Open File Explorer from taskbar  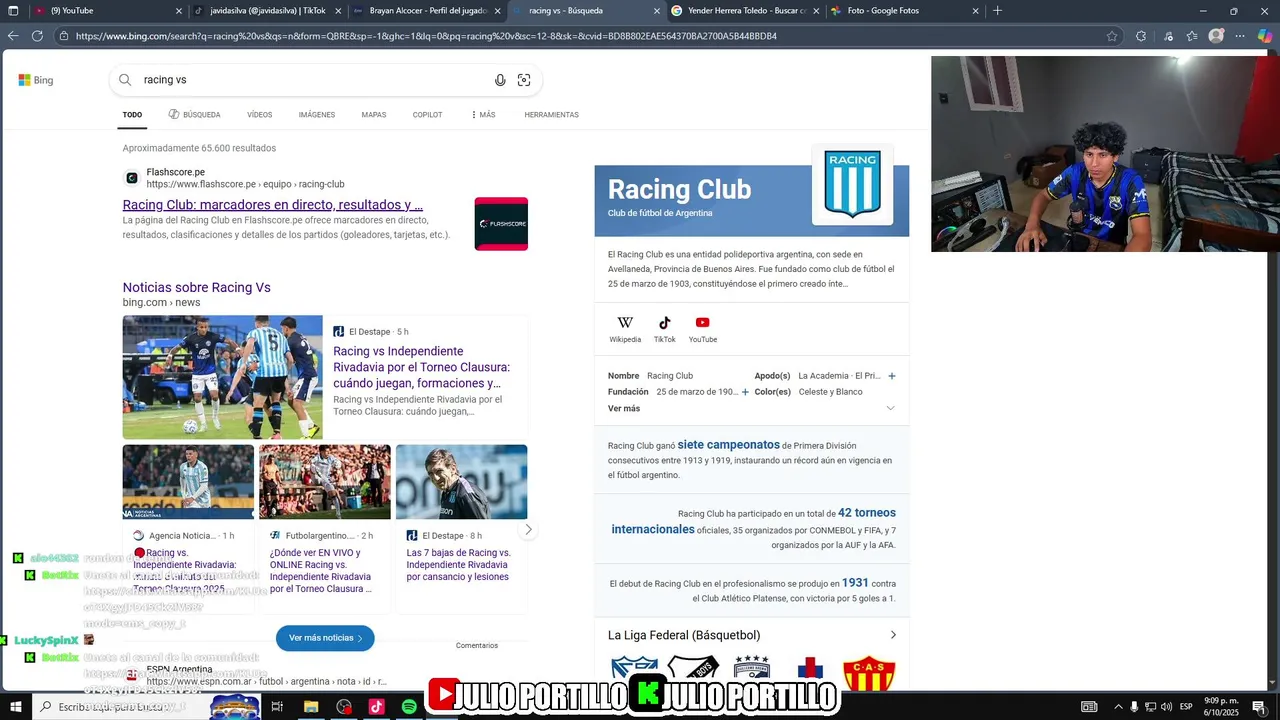[311, 707]
